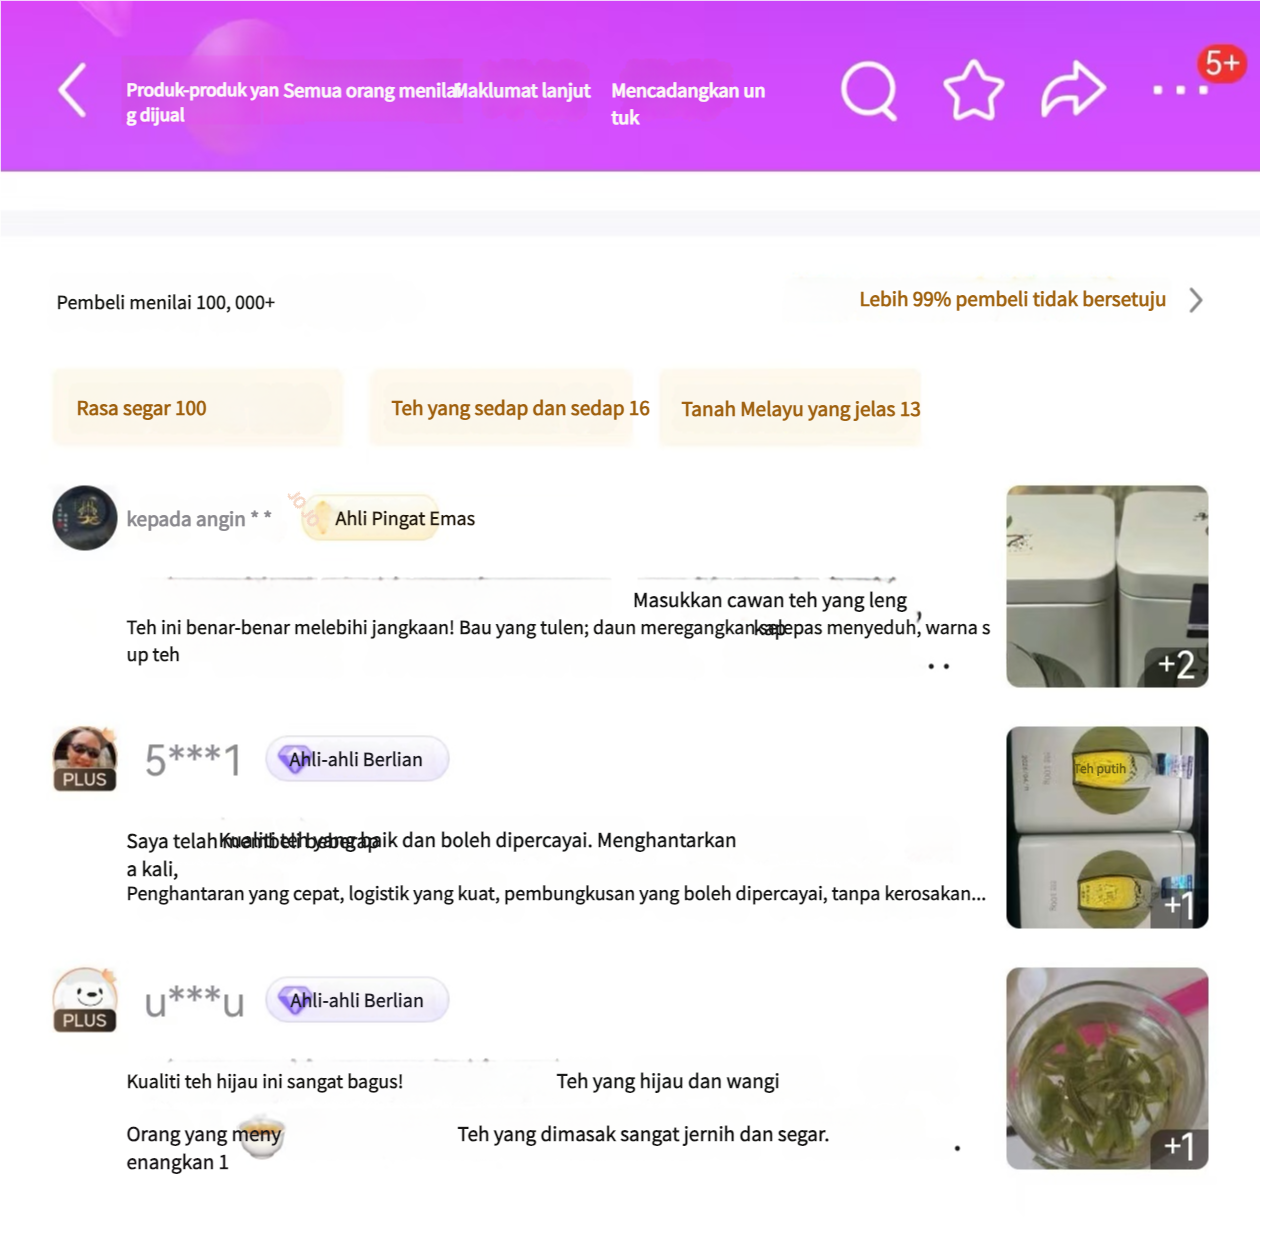
Task: Open the u***u reviewer PLUS avatar
Action: pyautogui.click(x=85, y=1000)
